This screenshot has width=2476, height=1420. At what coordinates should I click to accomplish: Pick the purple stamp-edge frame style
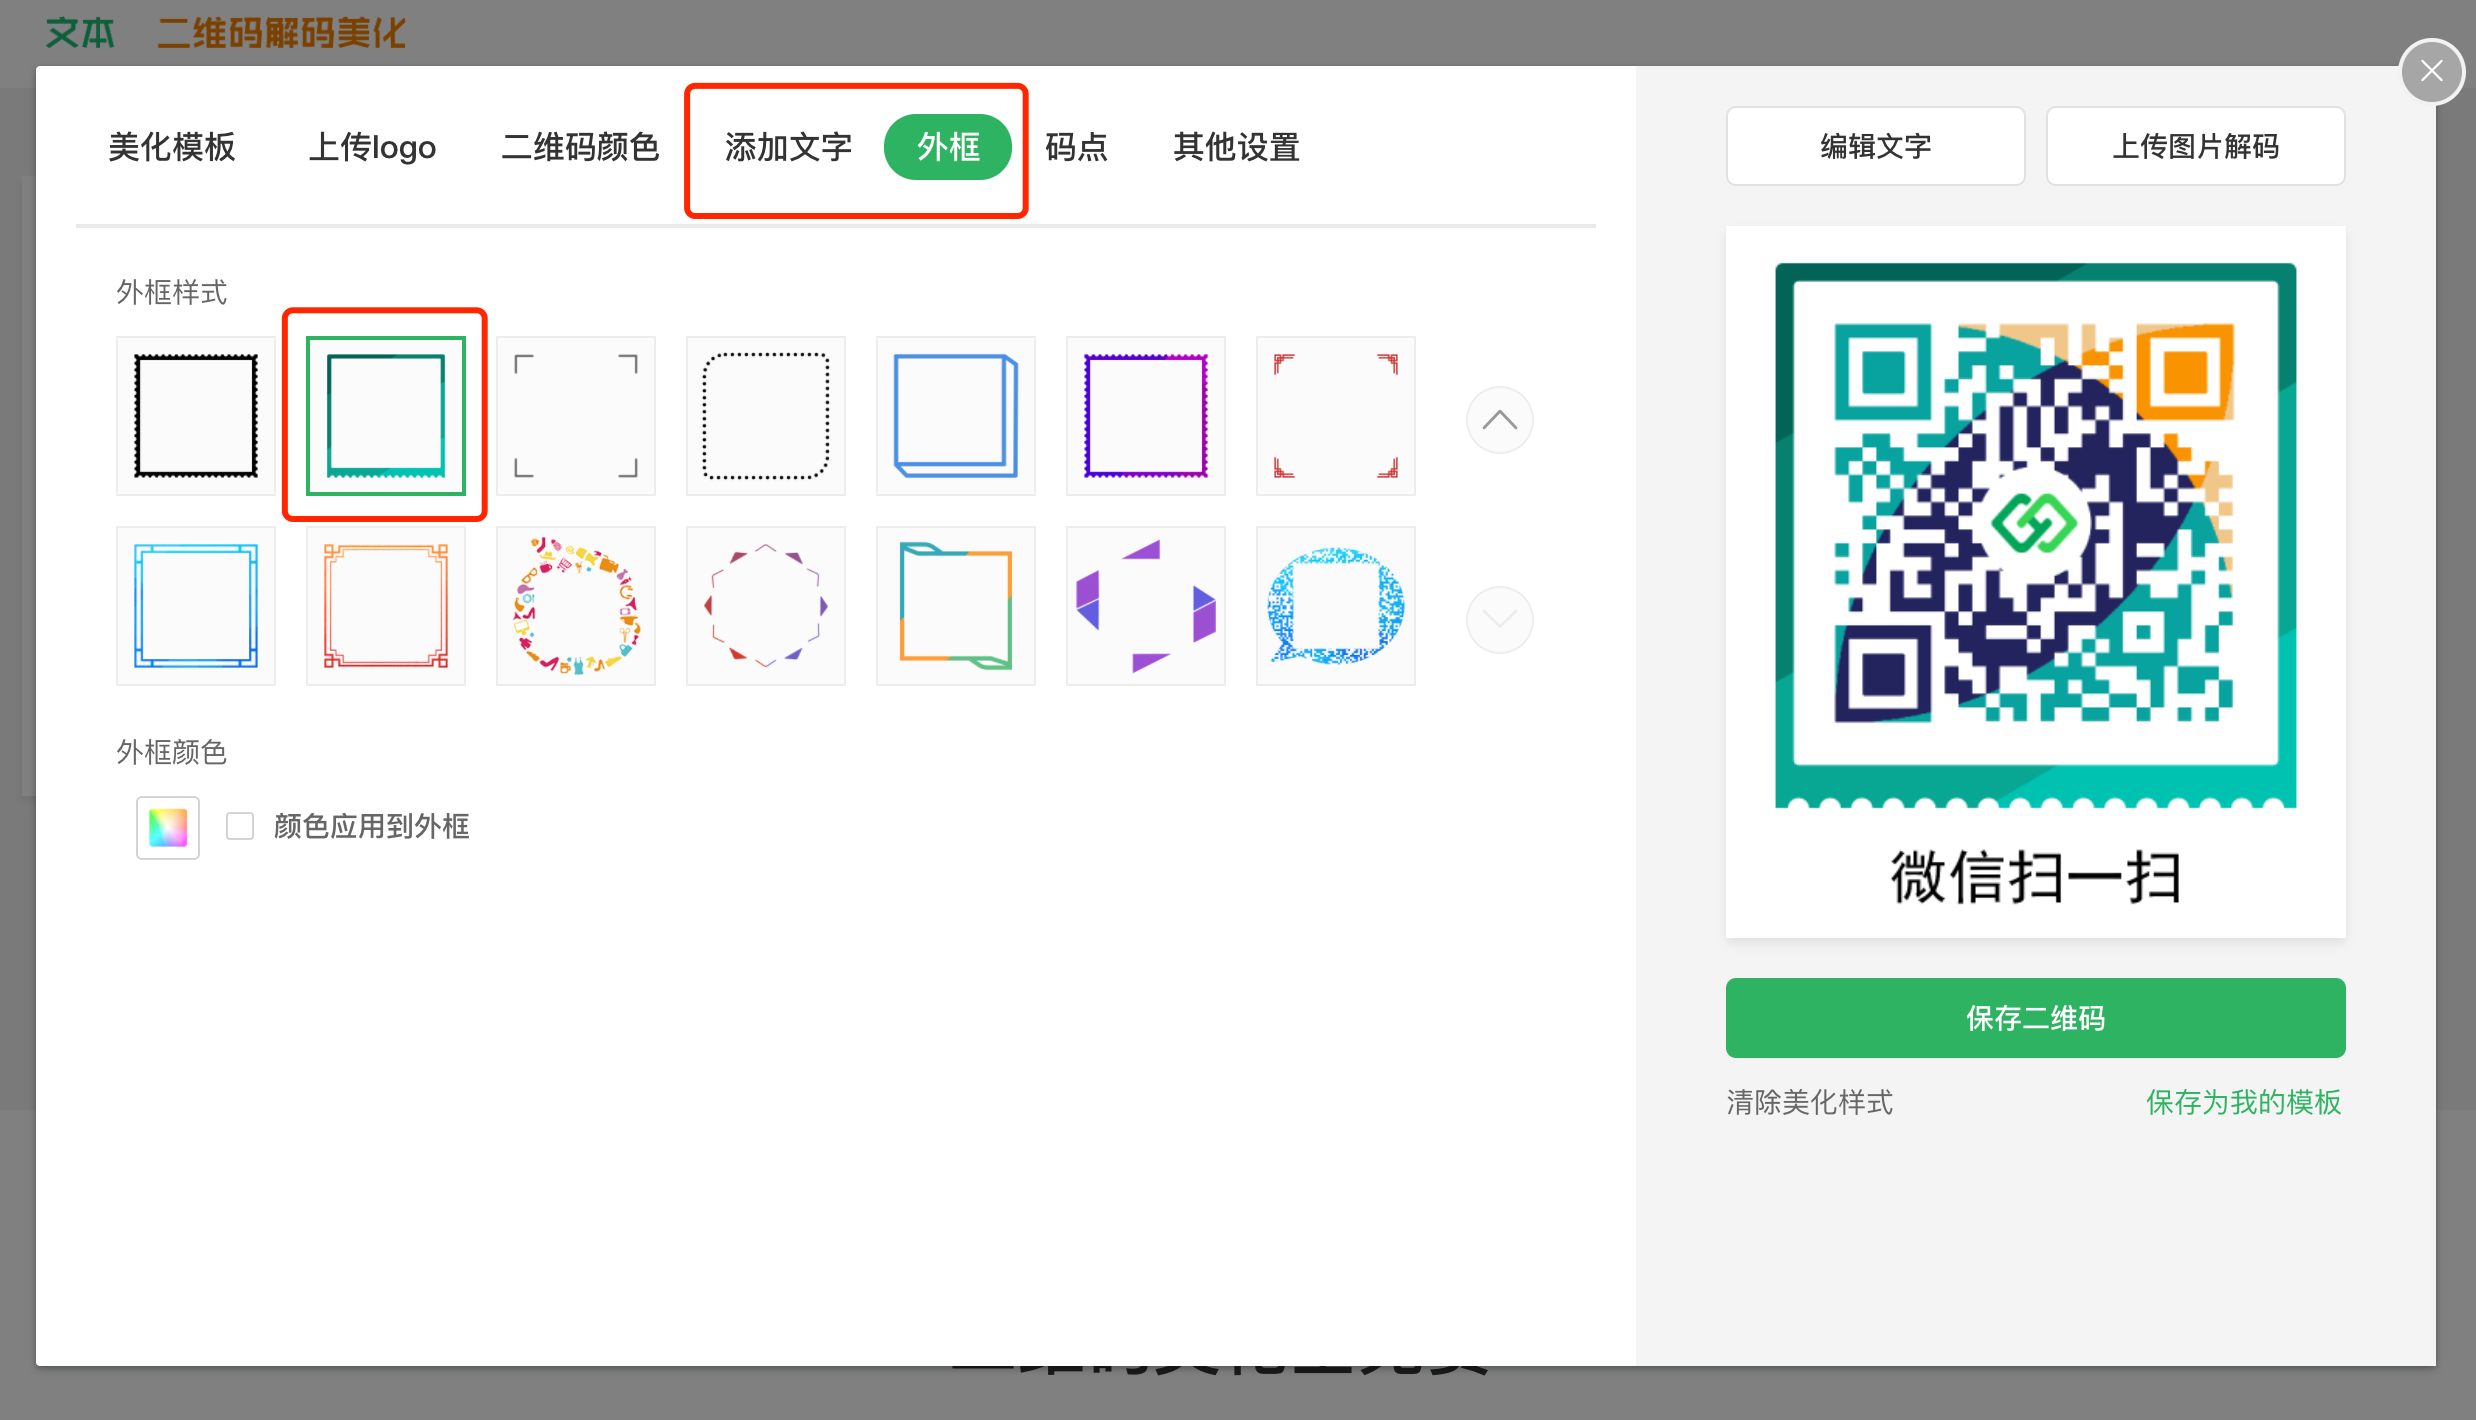[1146, 416]
